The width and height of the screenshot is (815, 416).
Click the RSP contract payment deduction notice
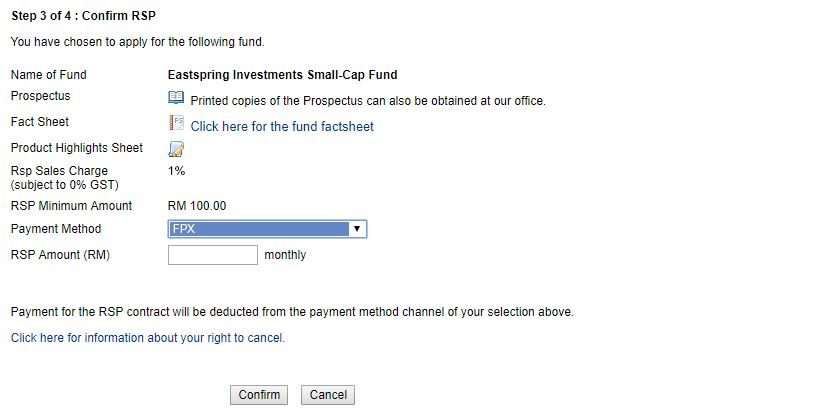point(292,312)
